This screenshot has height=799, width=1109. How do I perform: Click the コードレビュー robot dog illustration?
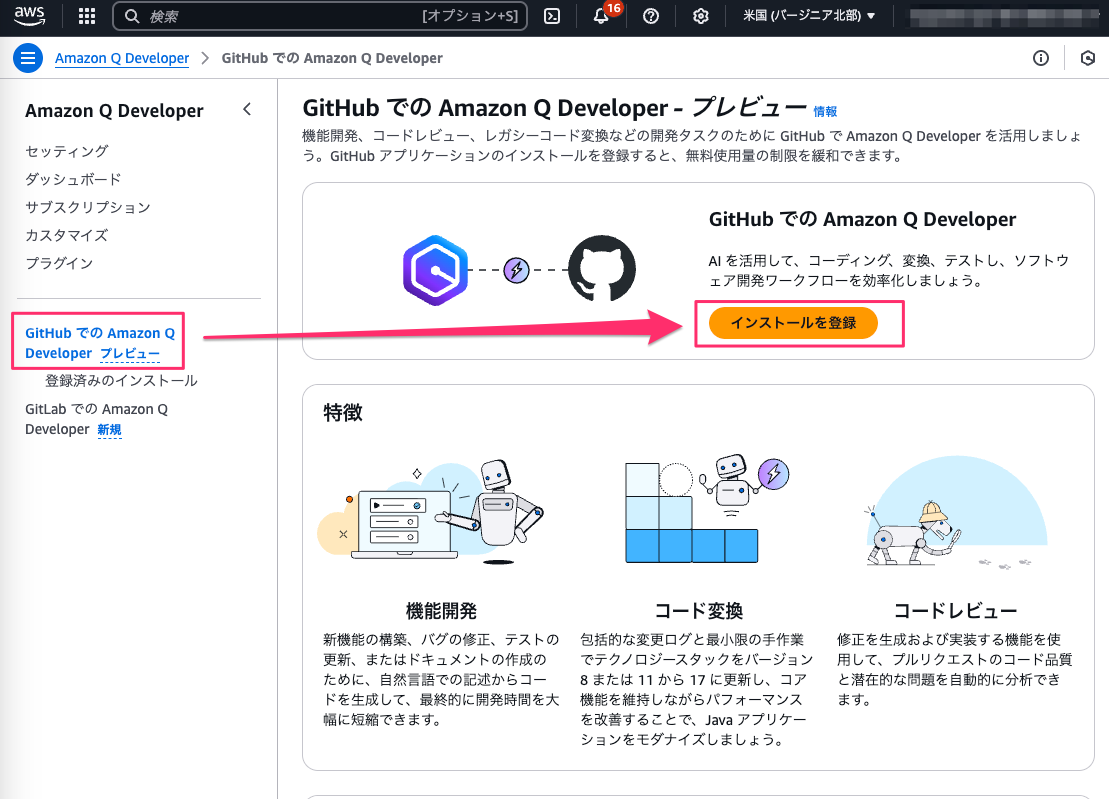click(x=956, y=513)
